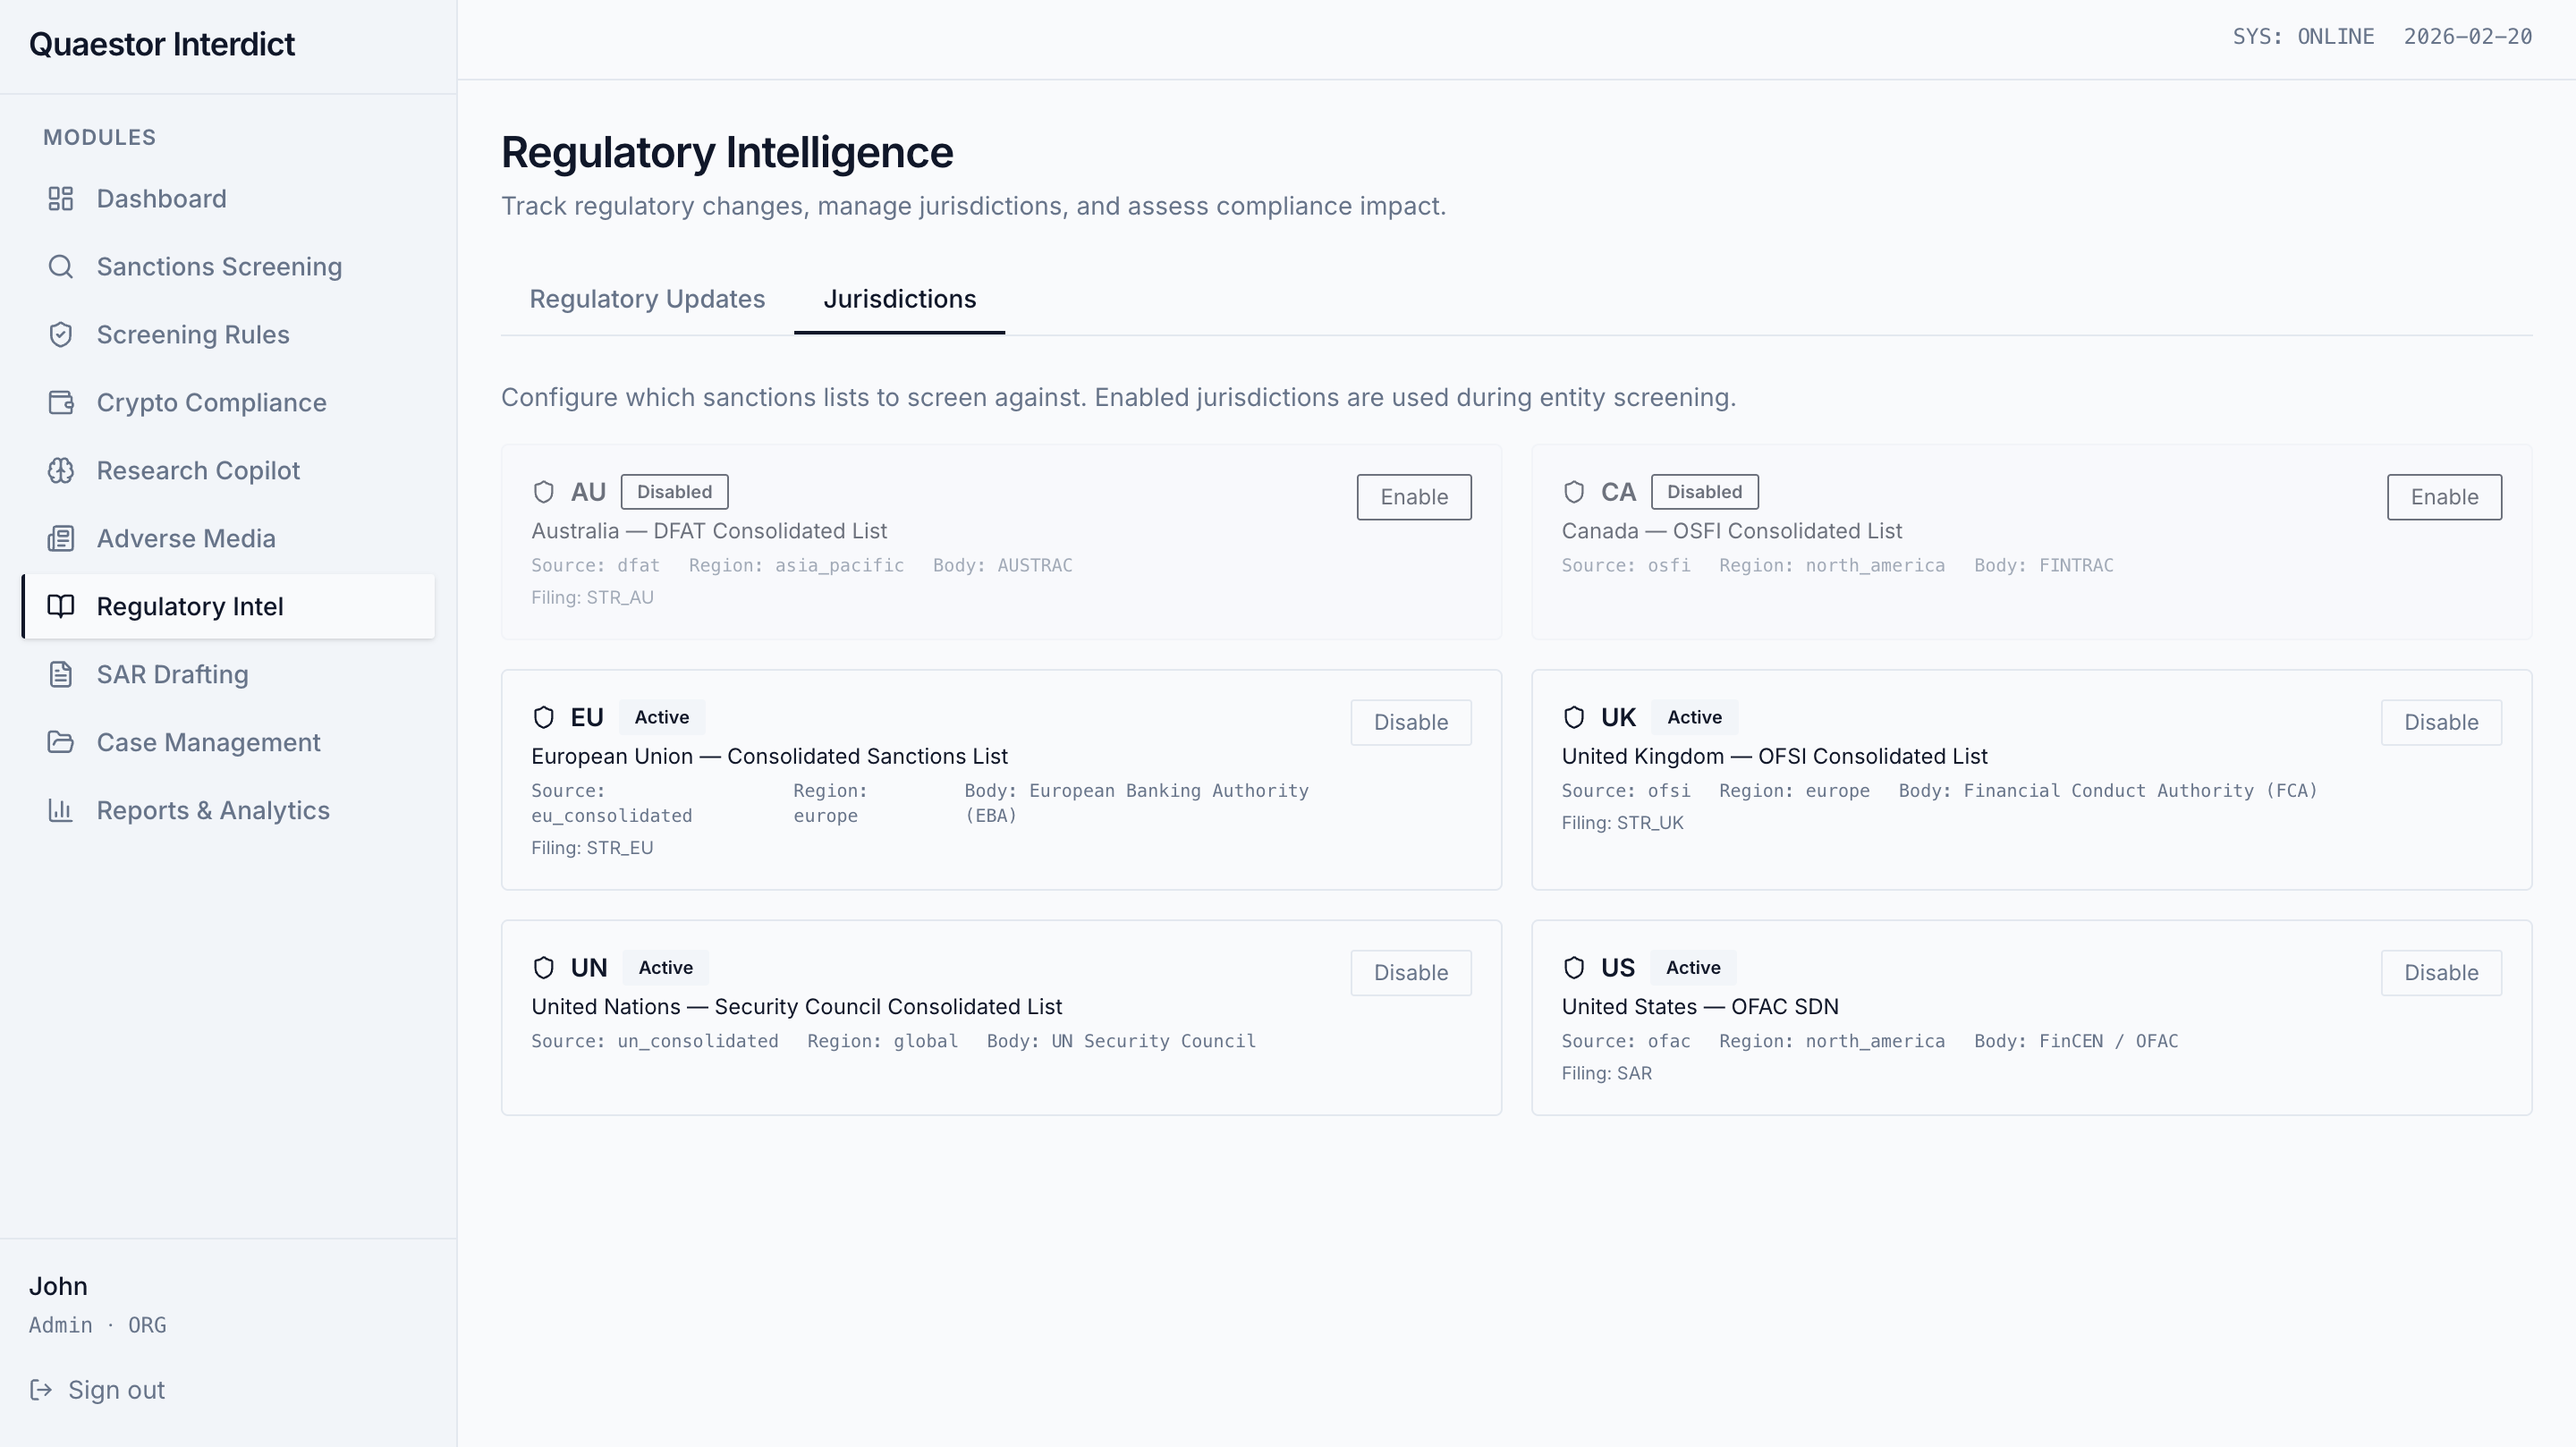
Task: Enable the CA Canada jurisdiction
Action: pos(2443,497)
